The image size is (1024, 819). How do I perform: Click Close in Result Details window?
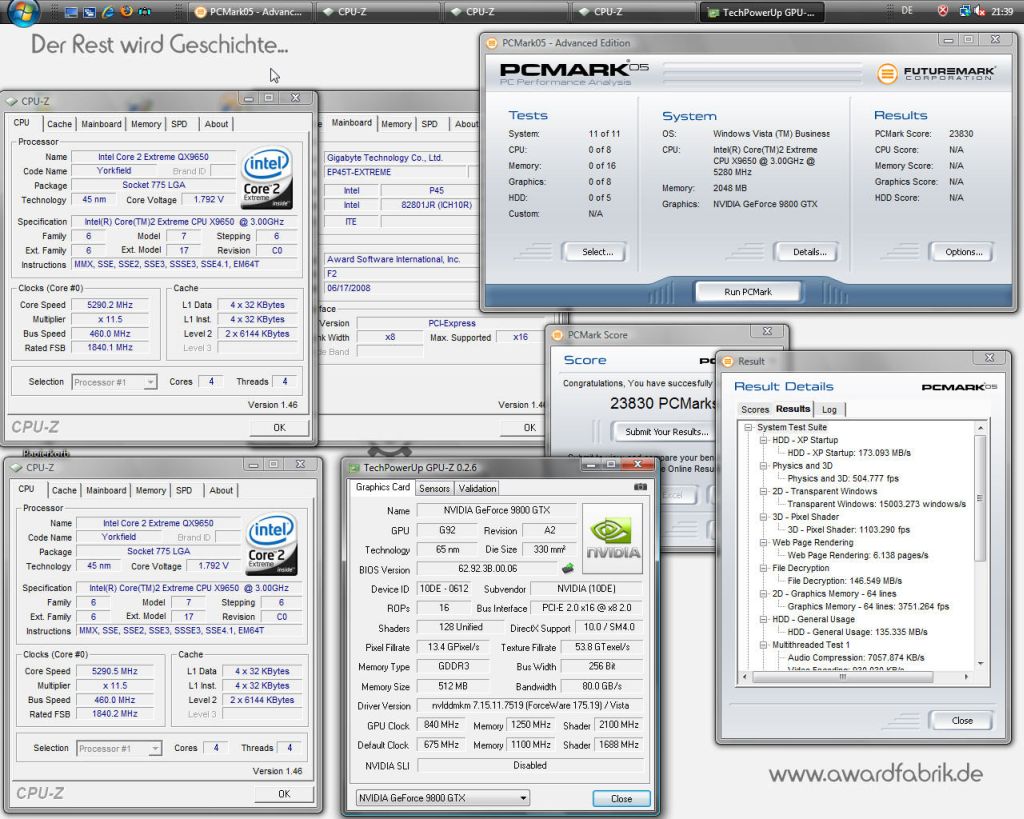tap(962, 720)
